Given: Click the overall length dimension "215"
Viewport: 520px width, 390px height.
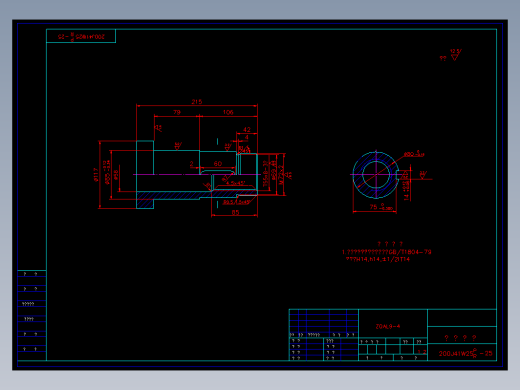Looking at the screenshot, I should pos(197,102).
